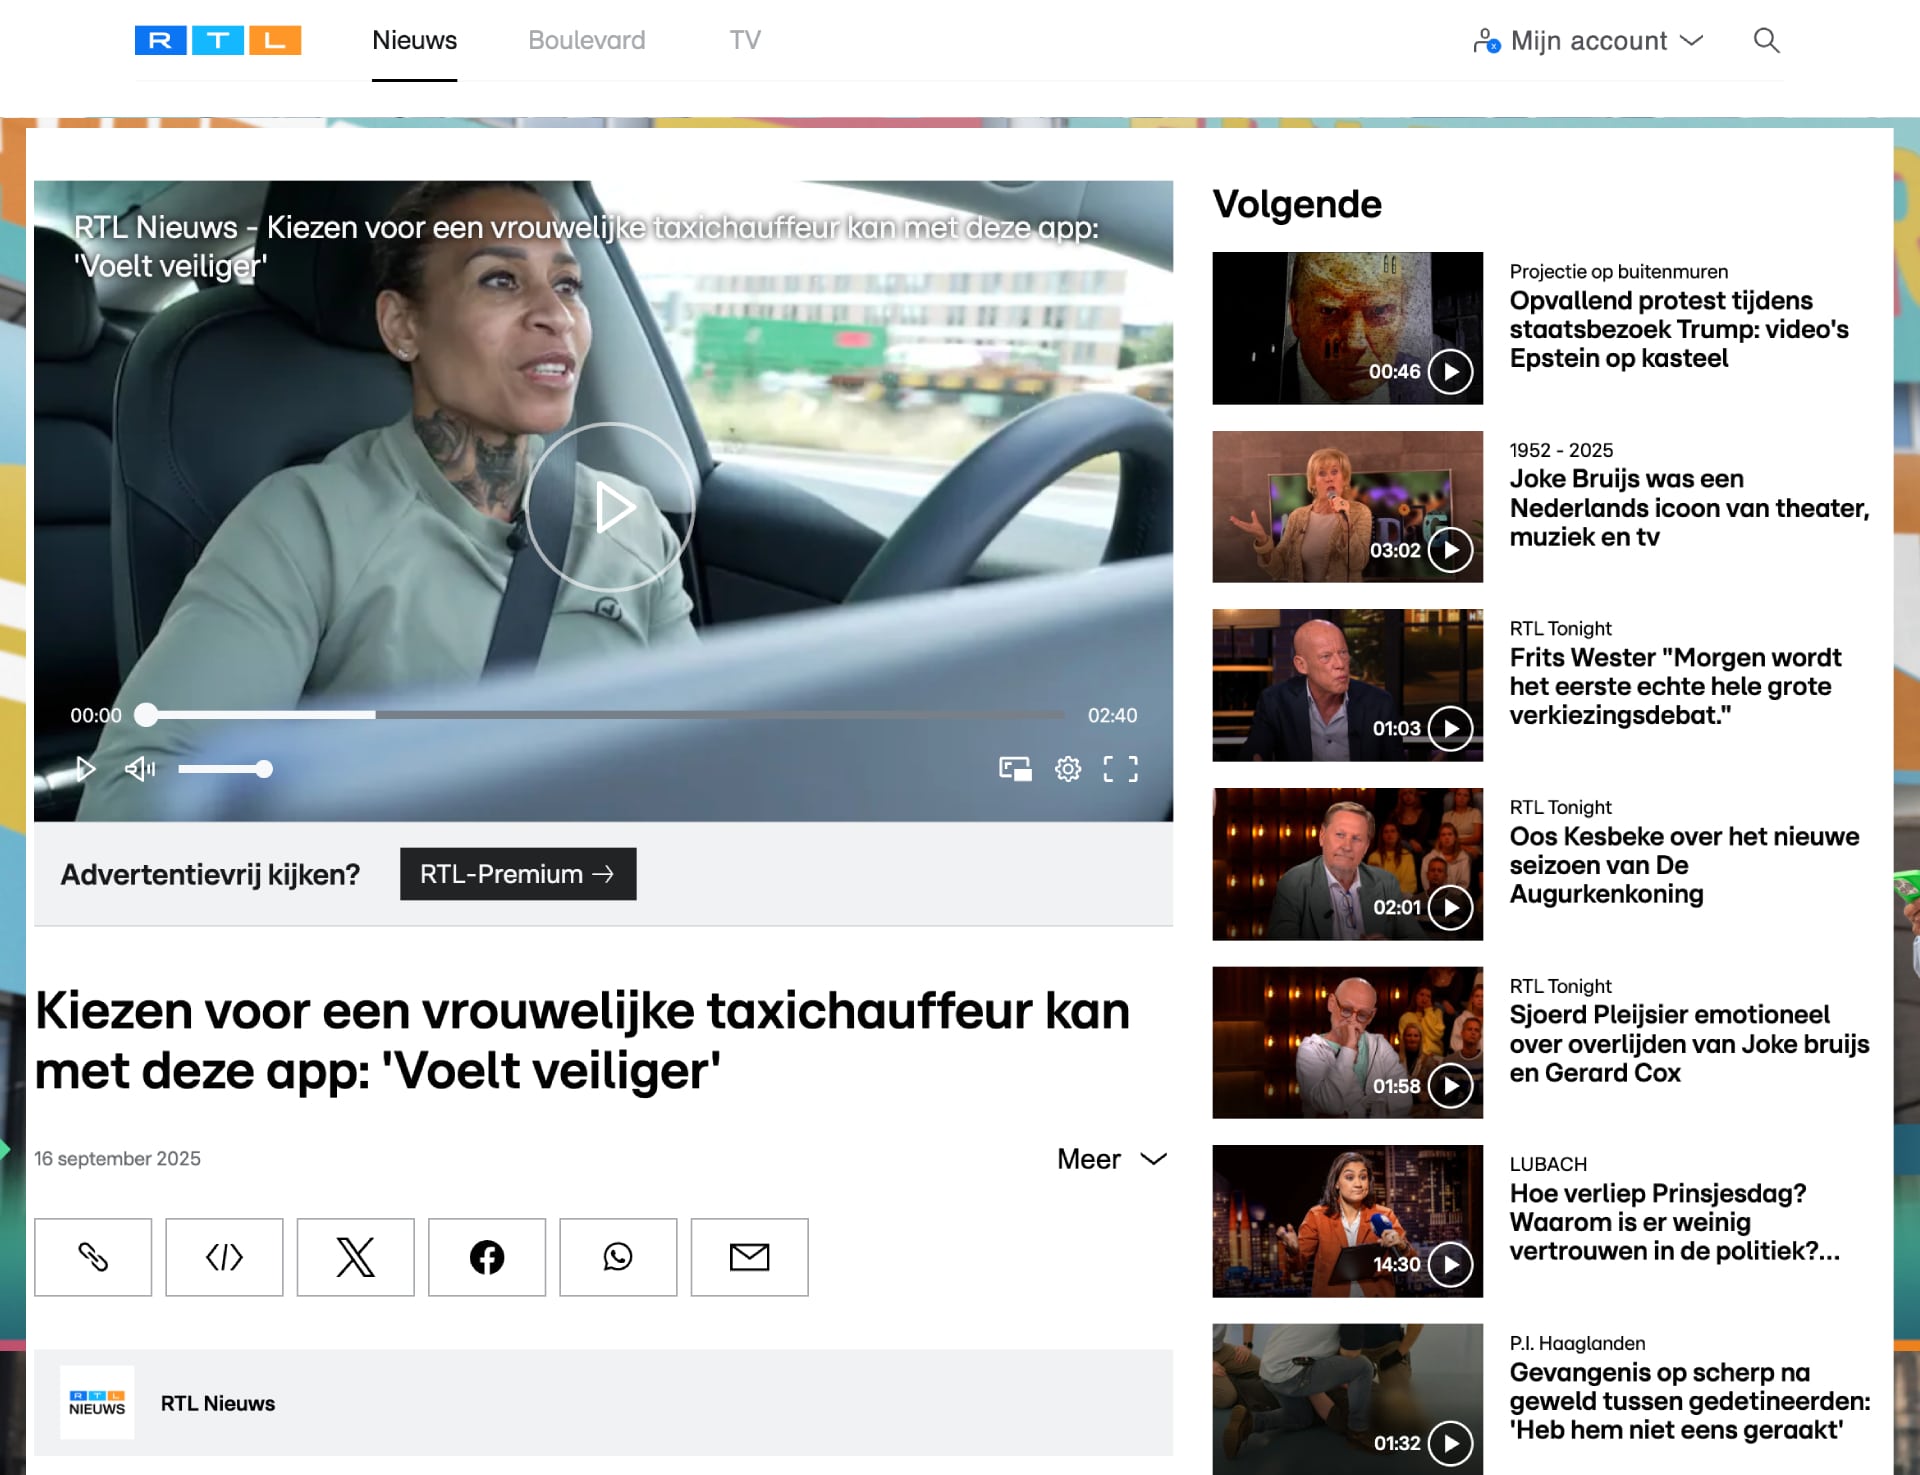Viewport: 1920px width, 1475px height.
Task: Adjust the volume slider handle
Action: pos(264,769)
